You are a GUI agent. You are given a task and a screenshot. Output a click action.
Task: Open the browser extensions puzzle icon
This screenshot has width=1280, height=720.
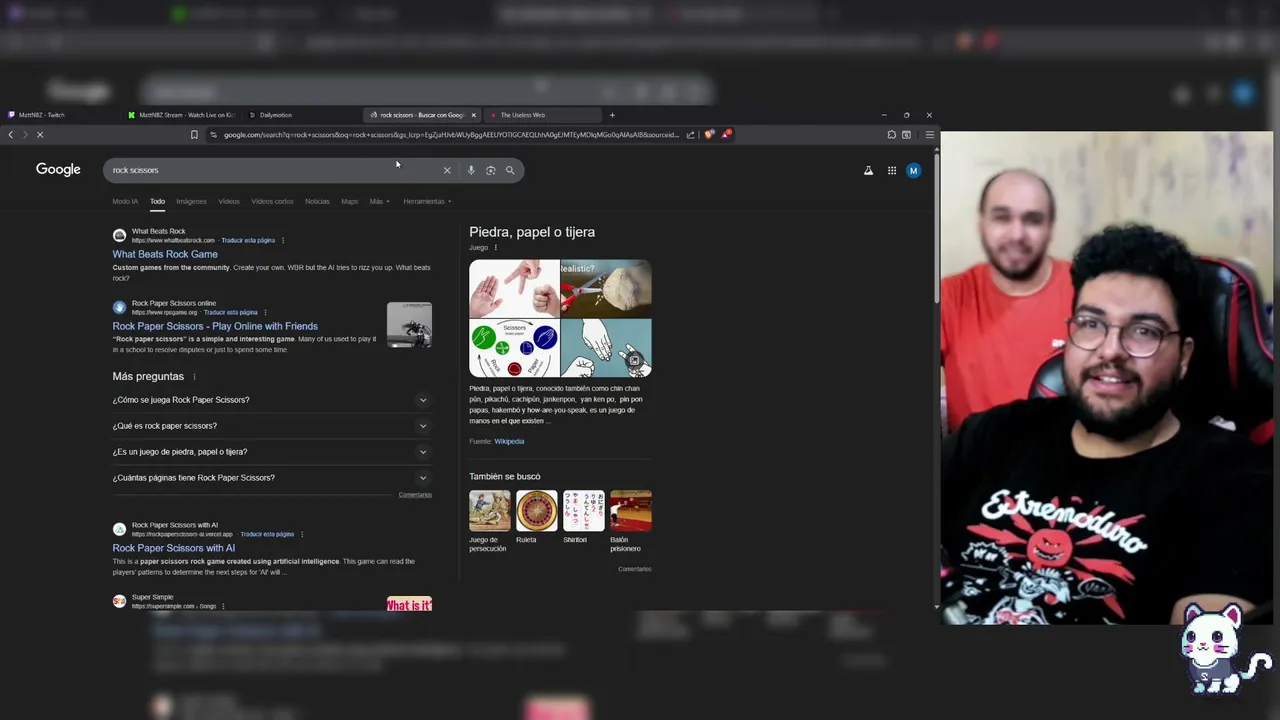(891, 135)
